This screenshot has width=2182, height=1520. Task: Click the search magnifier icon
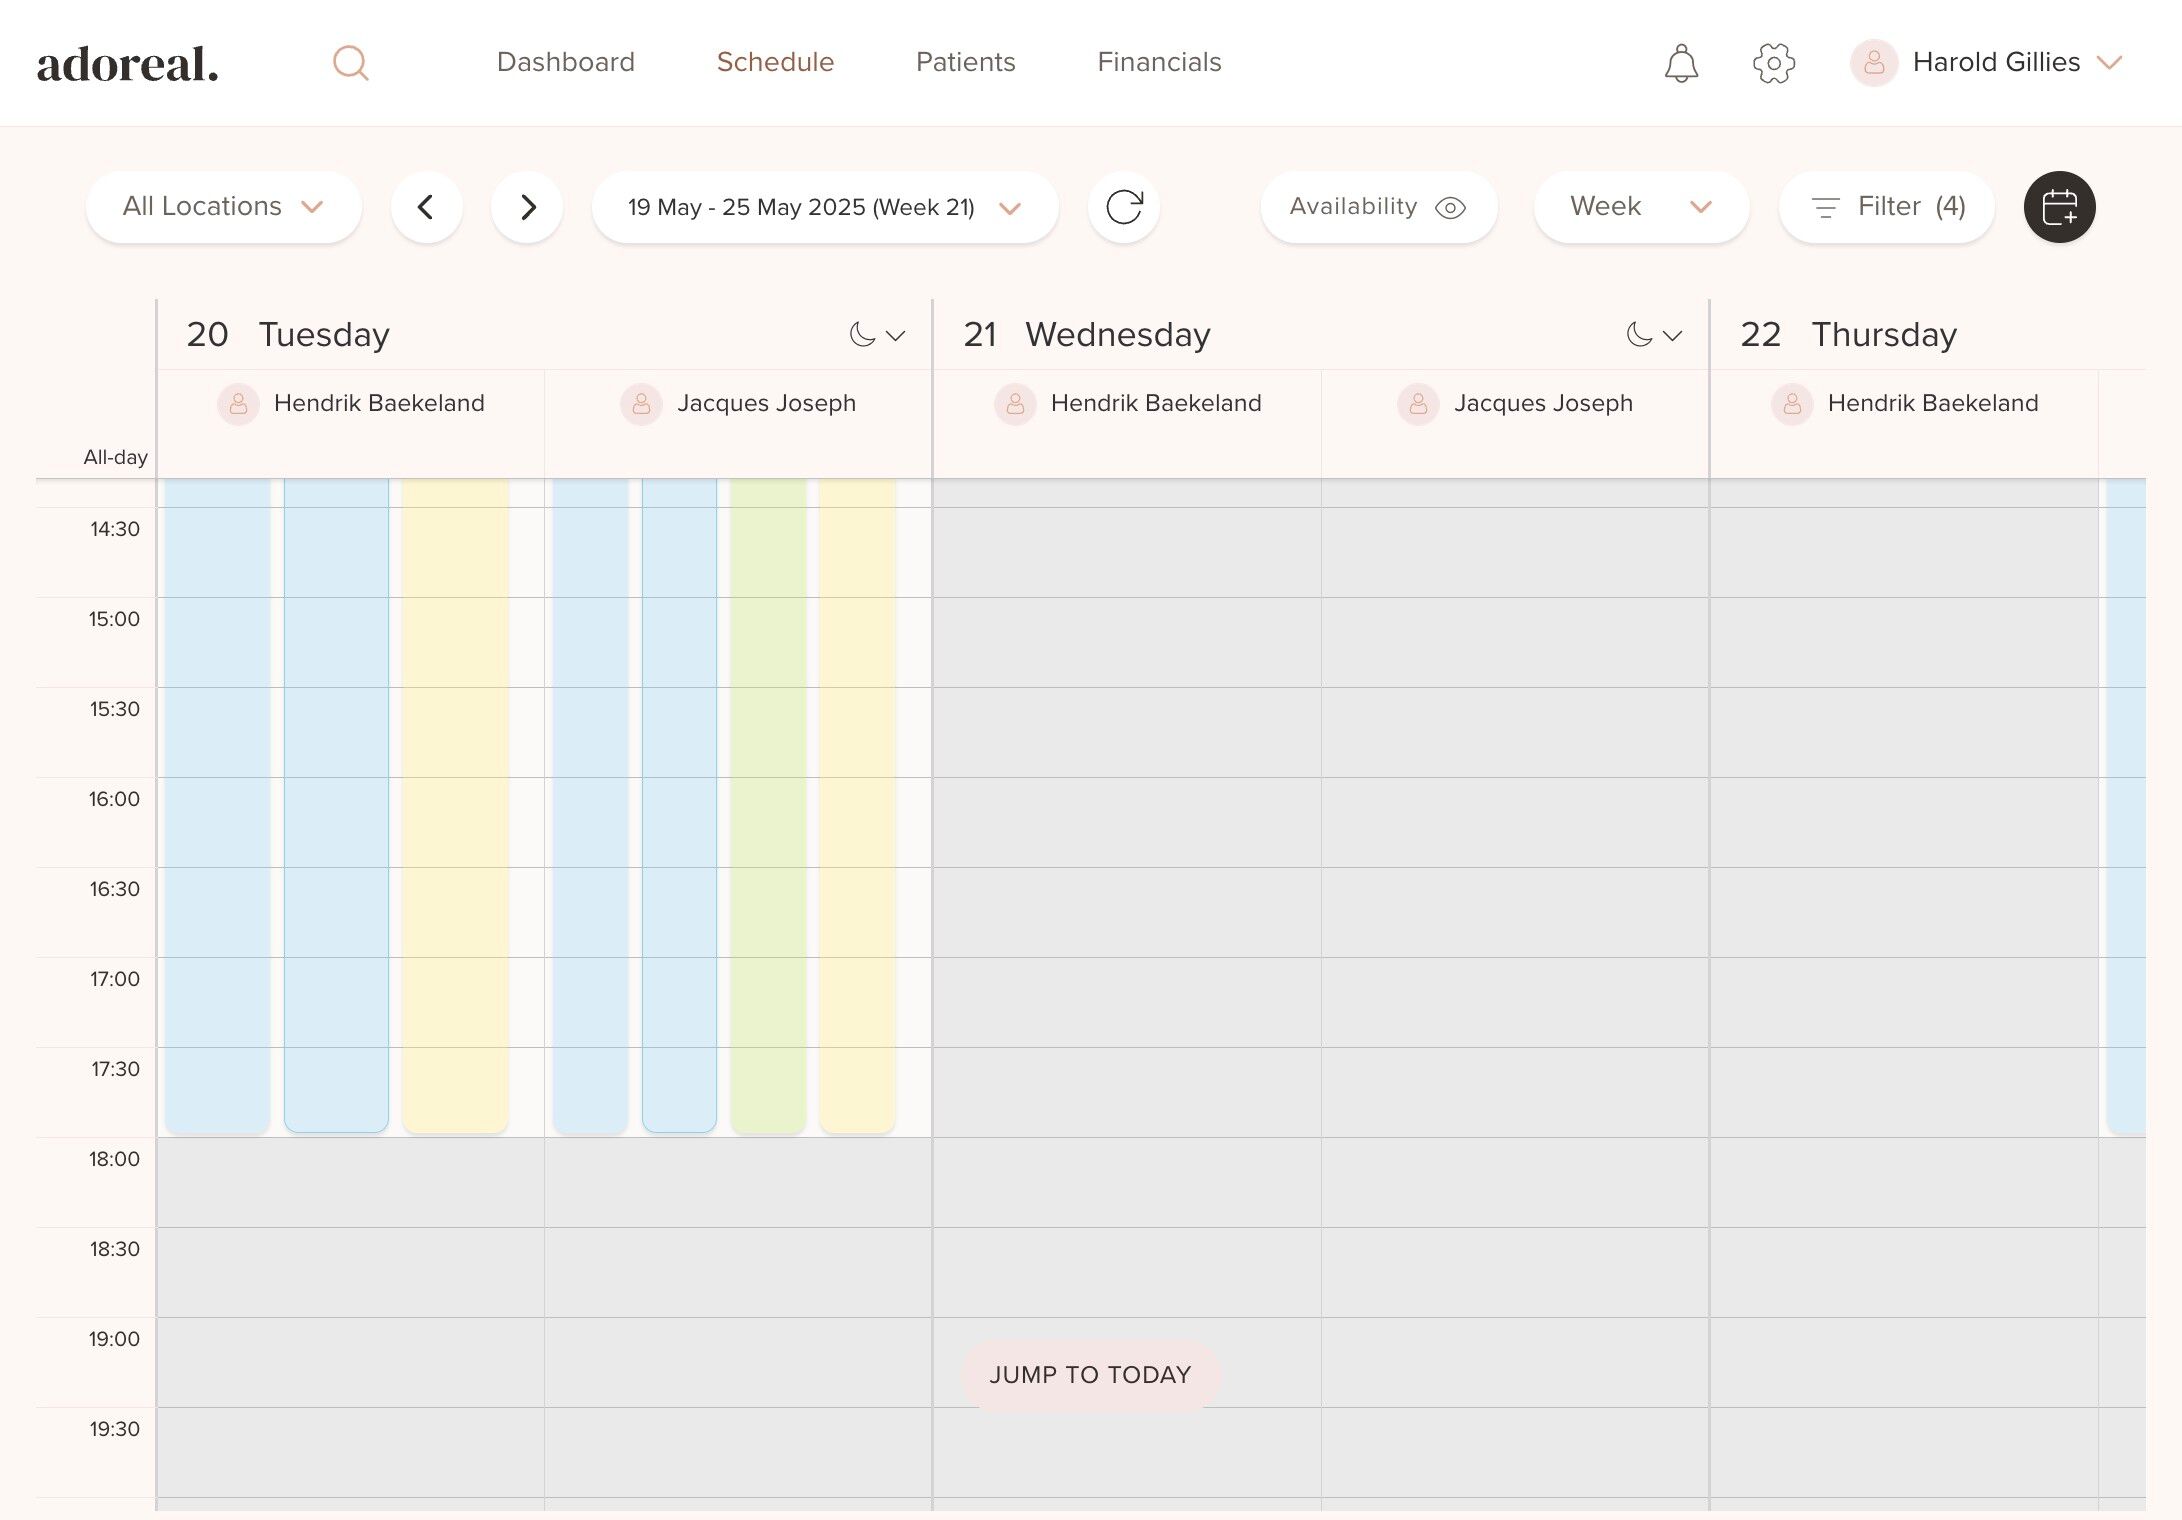[x=350, y=63]
